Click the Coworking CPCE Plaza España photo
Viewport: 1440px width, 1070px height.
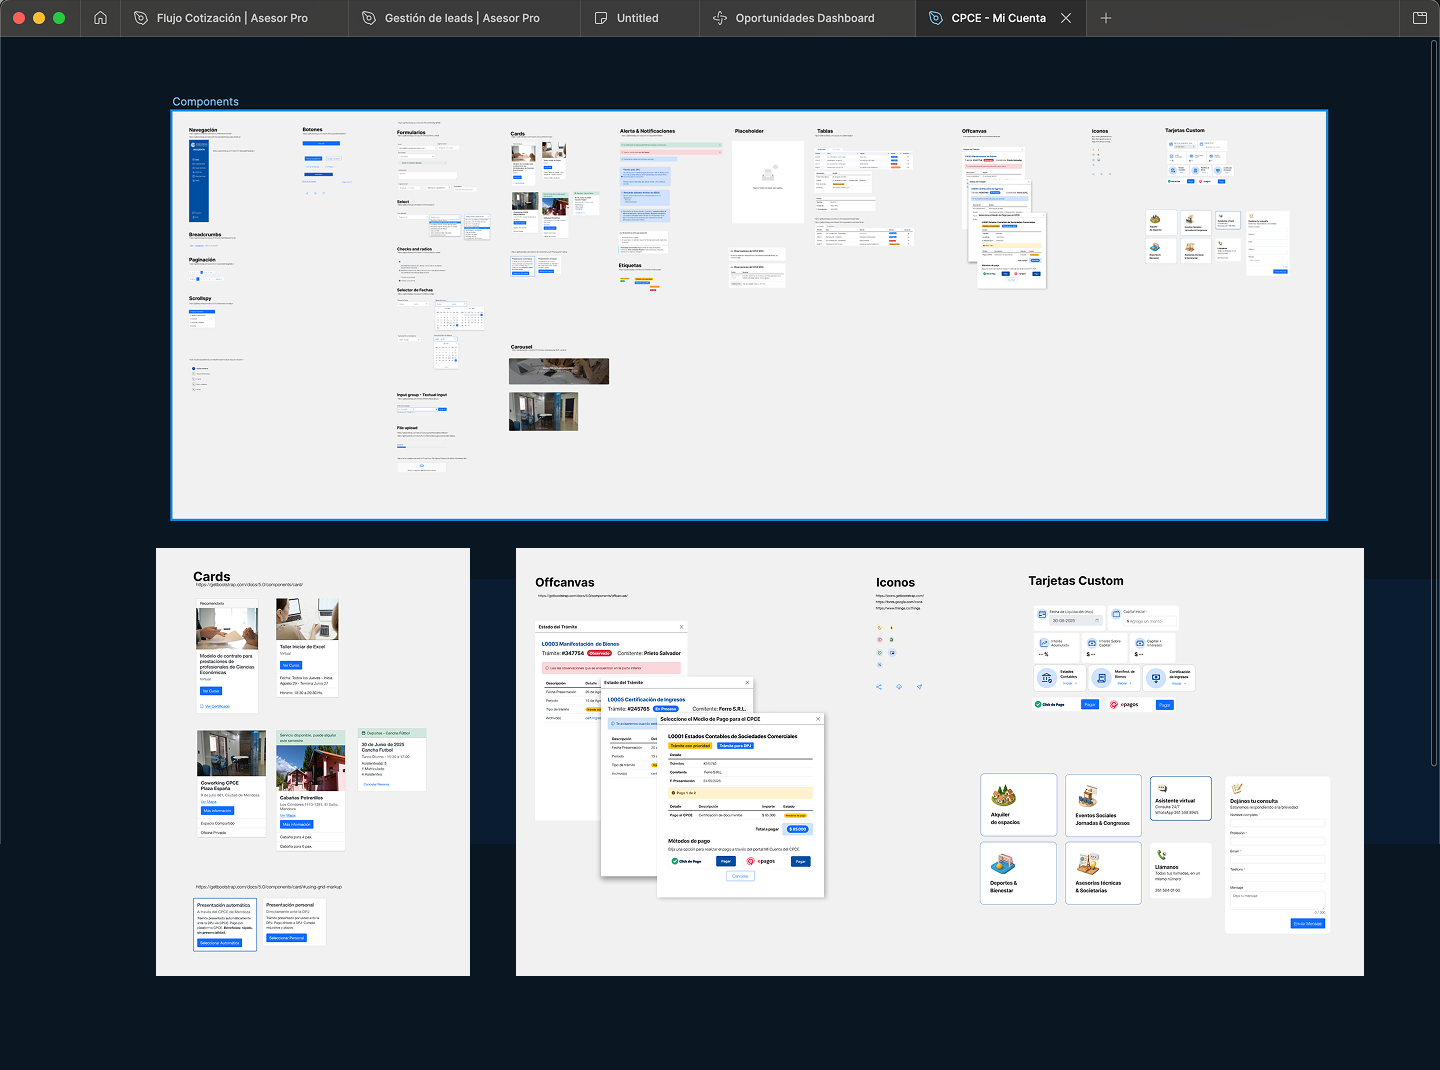[x=231, y=754]
